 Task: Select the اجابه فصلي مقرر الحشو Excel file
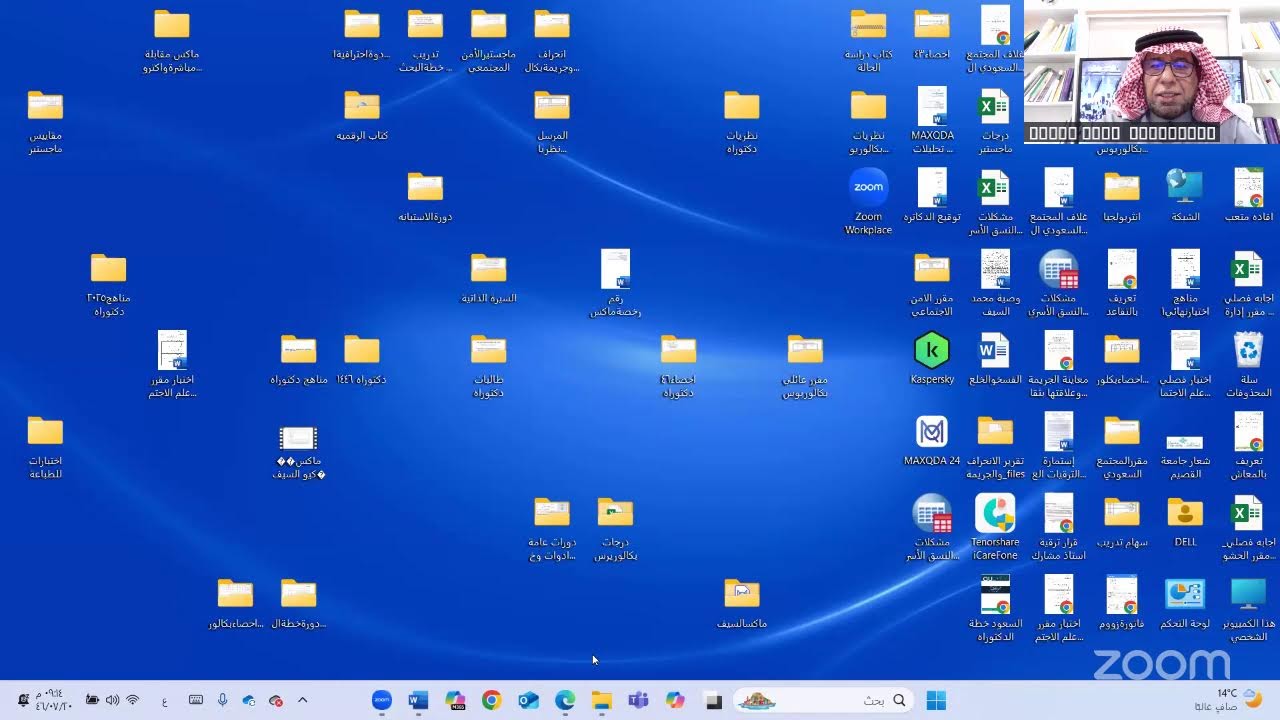pyautogui.click(x=1249, y=527)
